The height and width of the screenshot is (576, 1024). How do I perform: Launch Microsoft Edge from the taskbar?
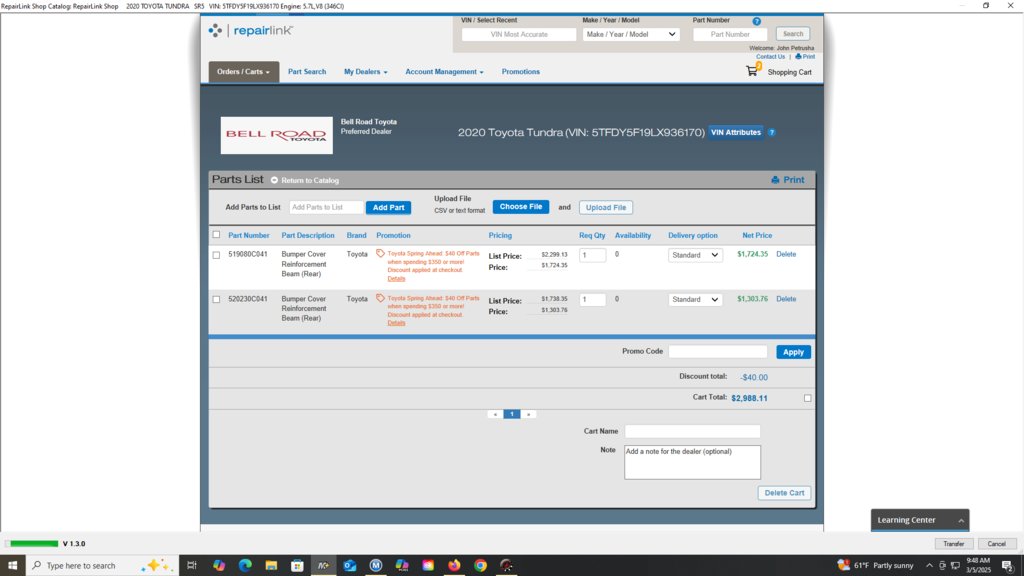(x=245, y=565)
